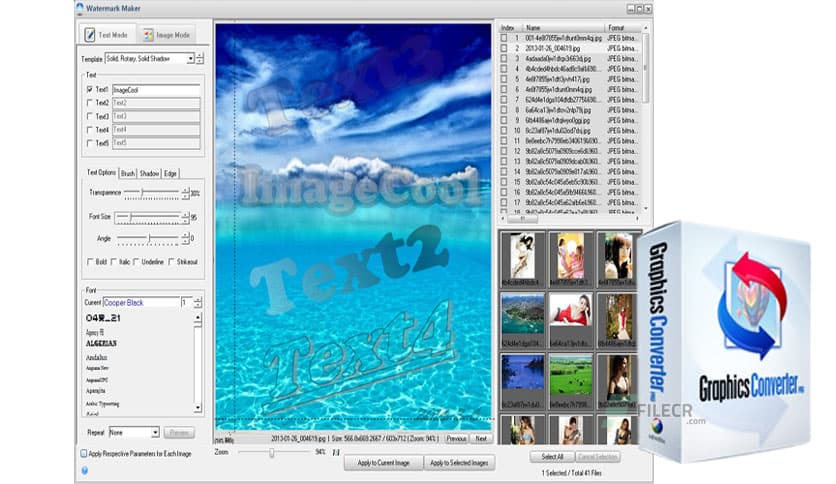The image size is (836, 484).
Task: Click the Previous image button
Action: (456, 438)
